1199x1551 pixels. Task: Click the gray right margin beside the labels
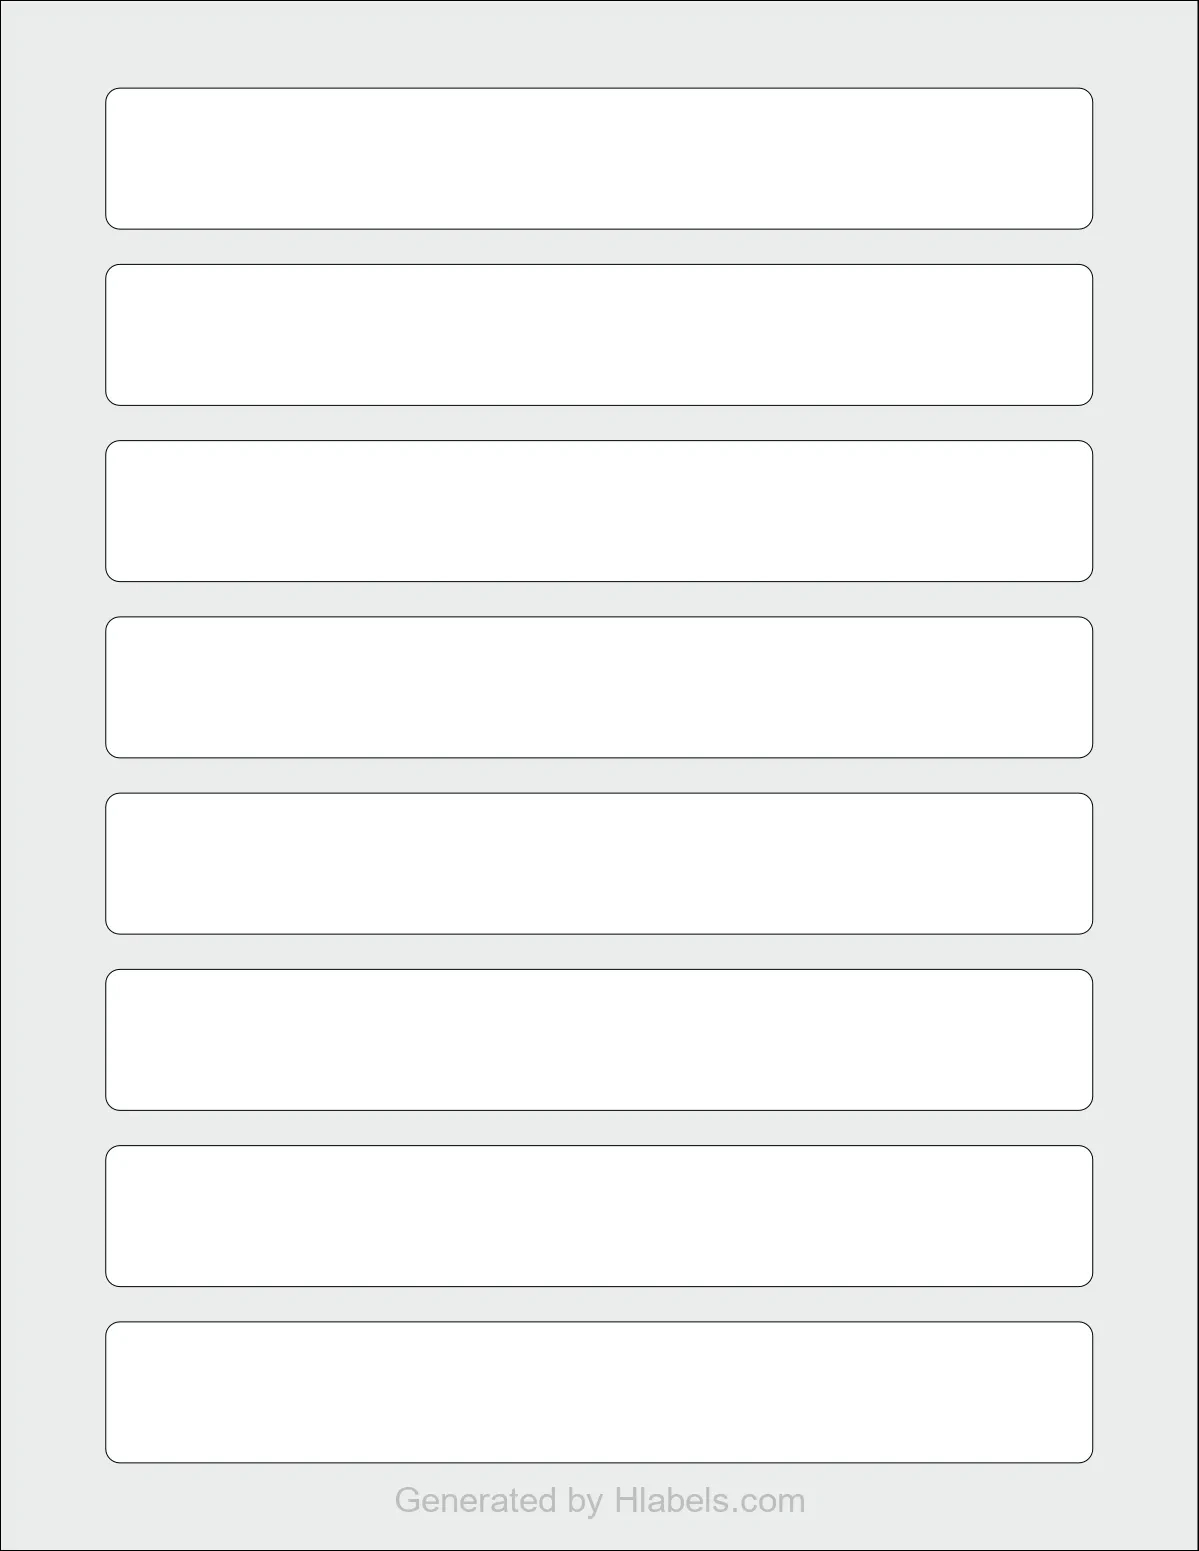[x=1145, y=775]
